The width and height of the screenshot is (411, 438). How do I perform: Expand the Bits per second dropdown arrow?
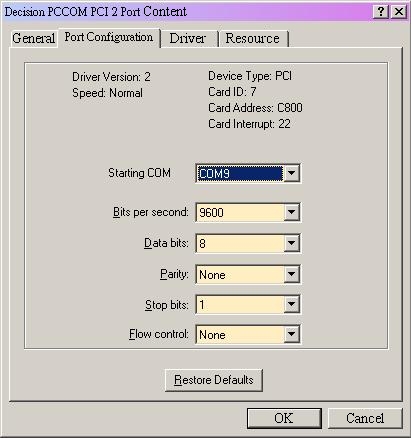coord(291,212)
